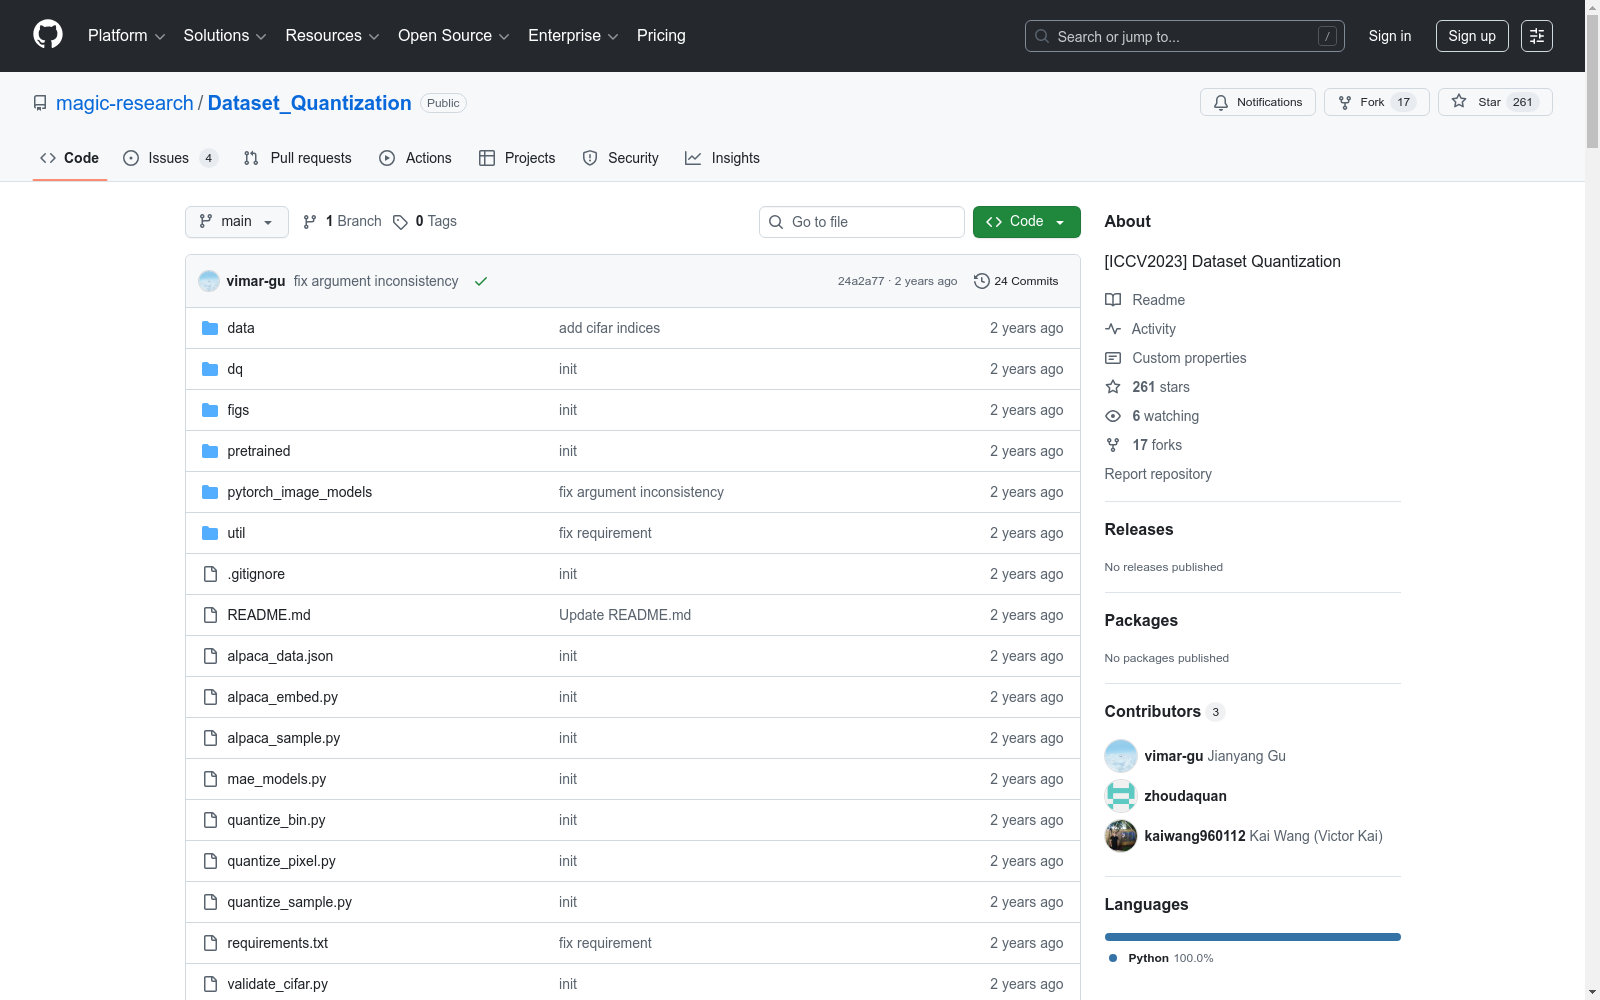Screen dimensions: 1600x1000
Task: Open the 'add cifar indices' commit message
Action: 609,328
